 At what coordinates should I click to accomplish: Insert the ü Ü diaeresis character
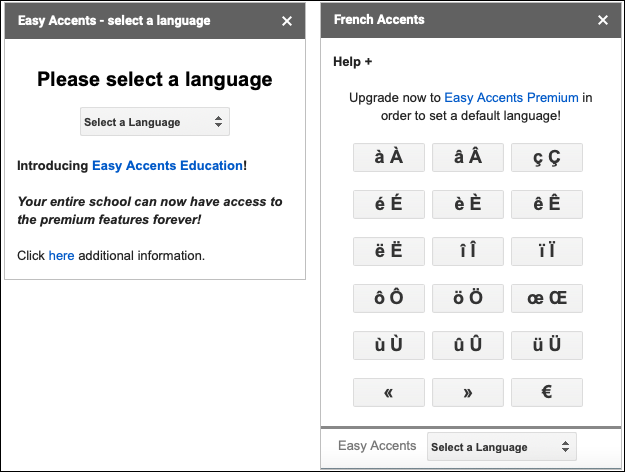coord(547,345)
